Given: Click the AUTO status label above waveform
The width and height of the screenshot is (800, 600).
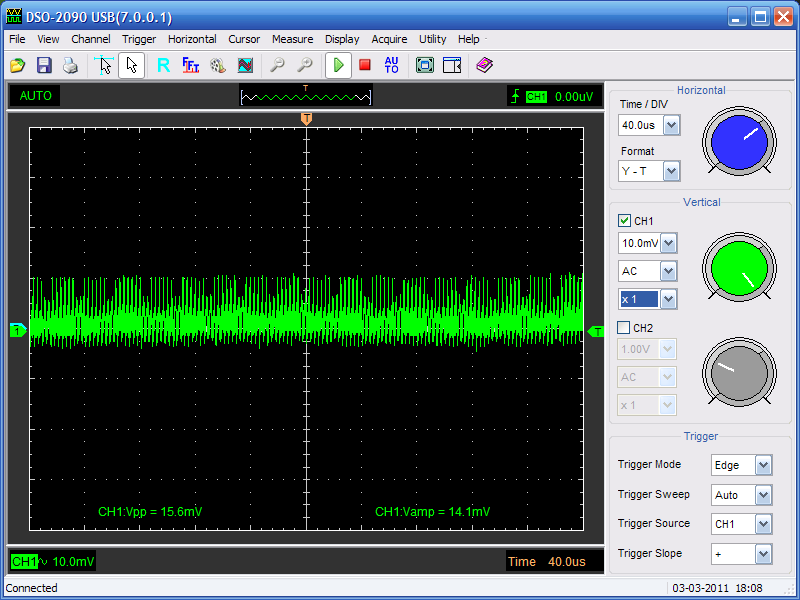Looking at the screenshot, I should pos(35,96).
